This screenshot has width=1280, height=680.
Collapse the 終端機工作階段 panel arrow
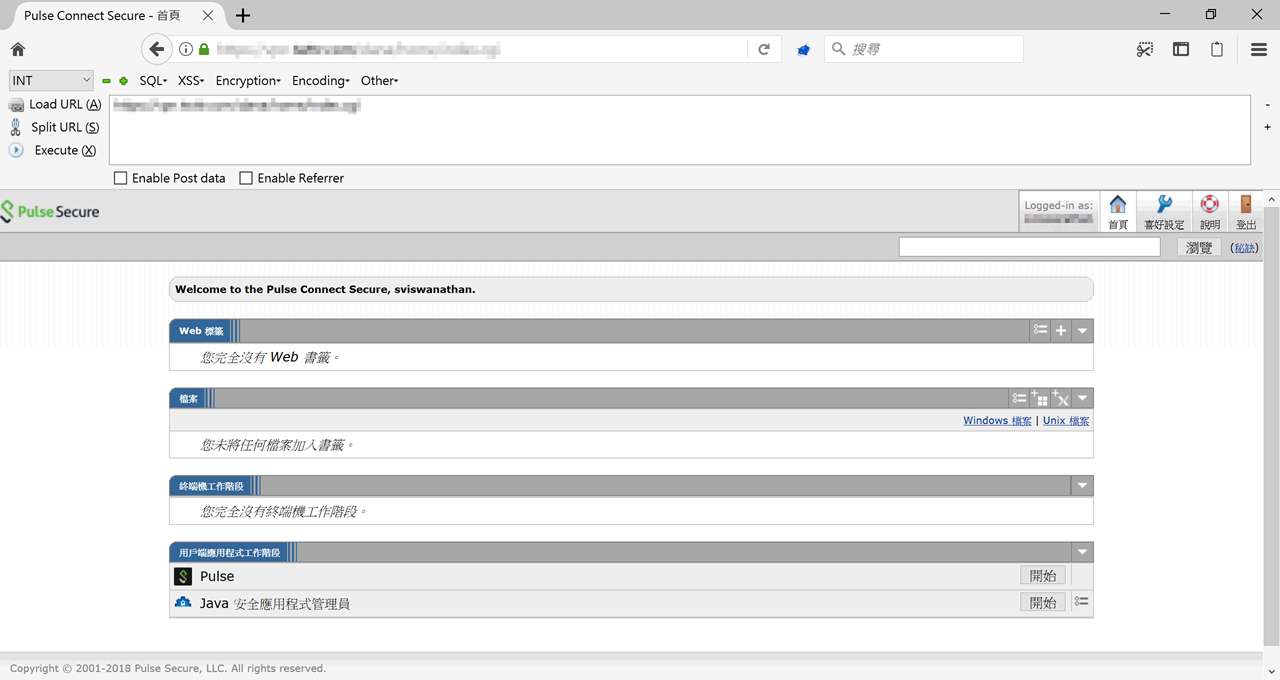click(1082, 485)
